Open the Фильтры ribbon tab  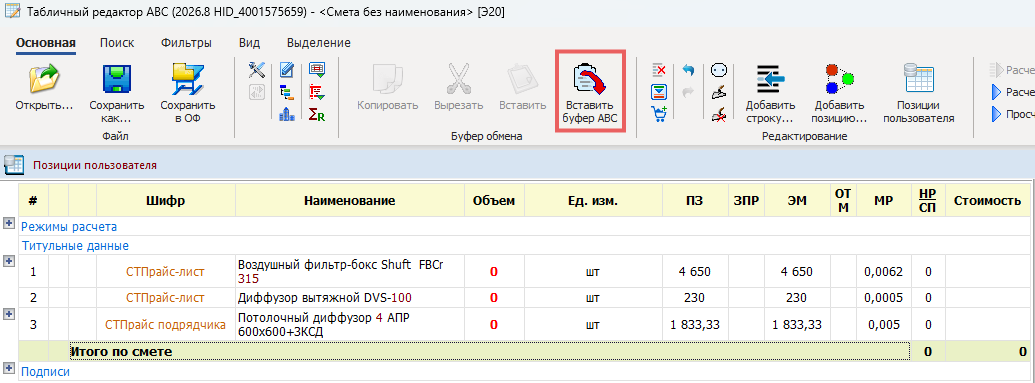point(186,43)
